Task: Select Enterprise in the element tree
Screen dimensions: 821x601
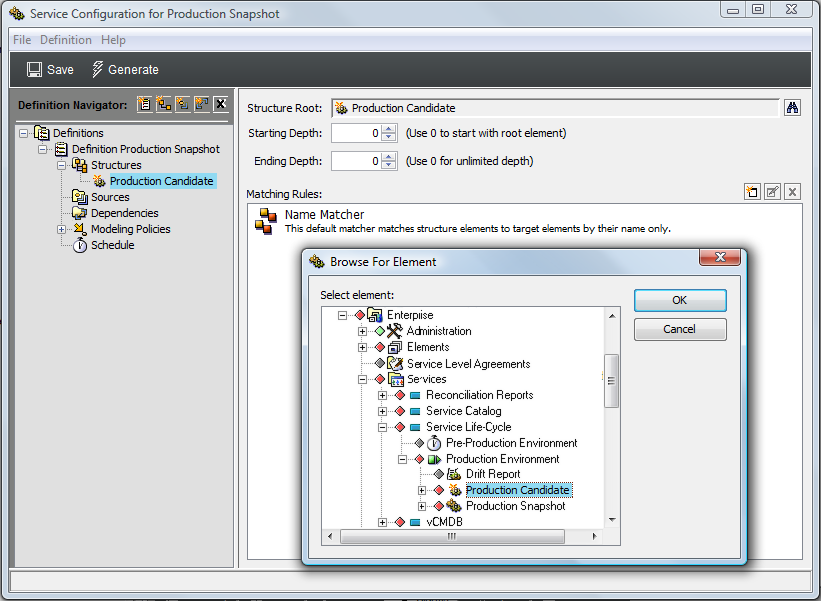Action: [410, 315]
